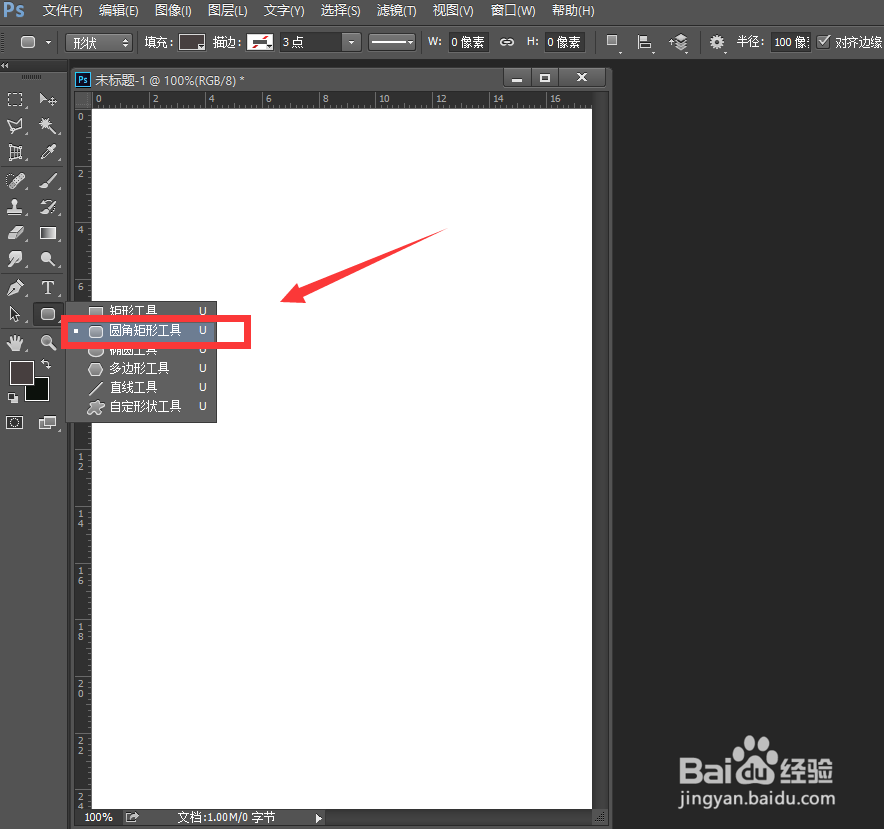Viewport: 884px width, 829px height.
Task: Click the 100% zoom level field
Action: (98, 817)
